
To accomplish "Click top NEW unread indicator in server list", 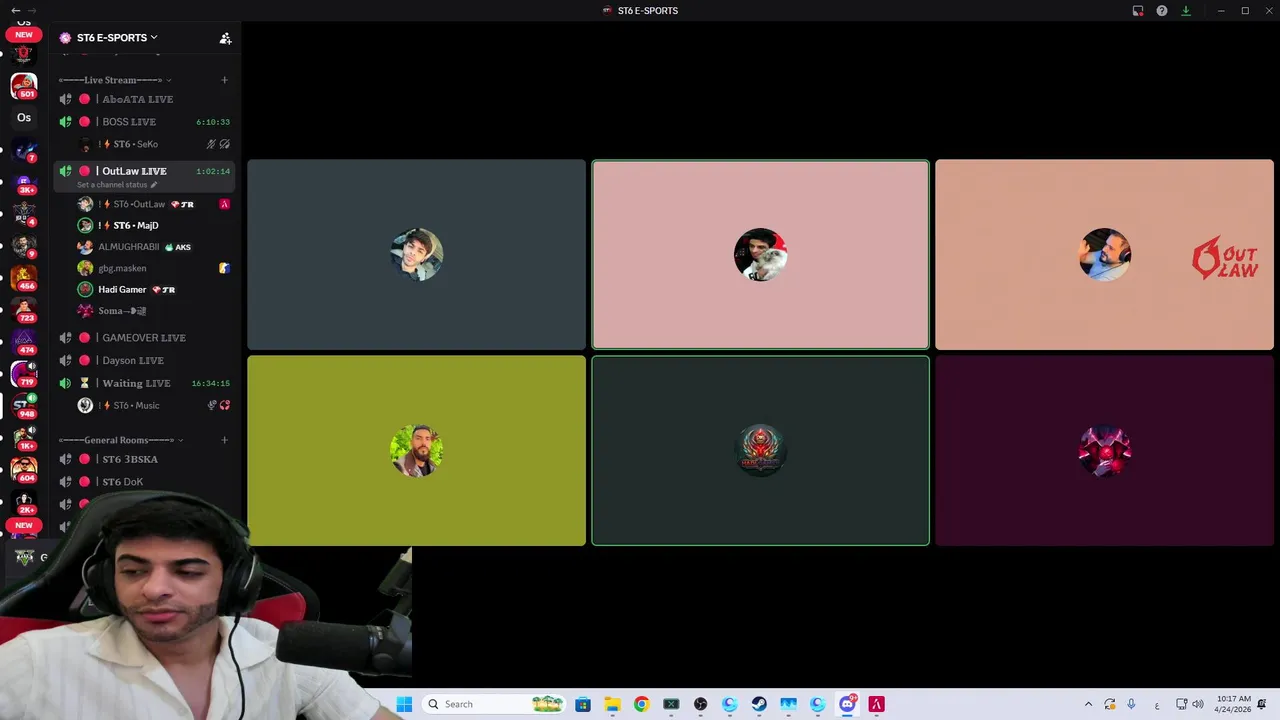I will point(24,34).
